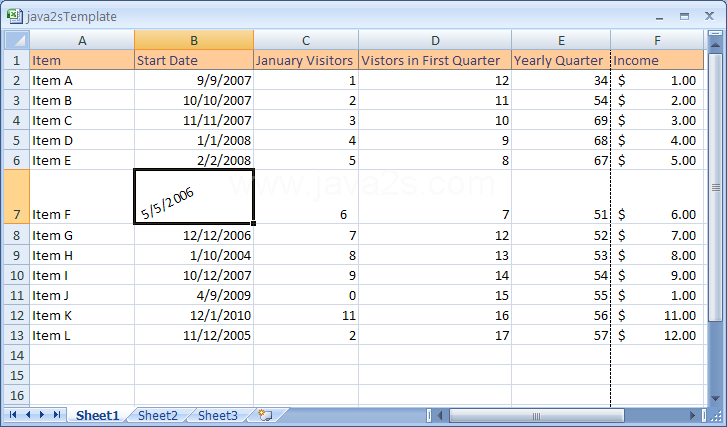Select column D header
727x427 pixels.
(x=435, y=40)
